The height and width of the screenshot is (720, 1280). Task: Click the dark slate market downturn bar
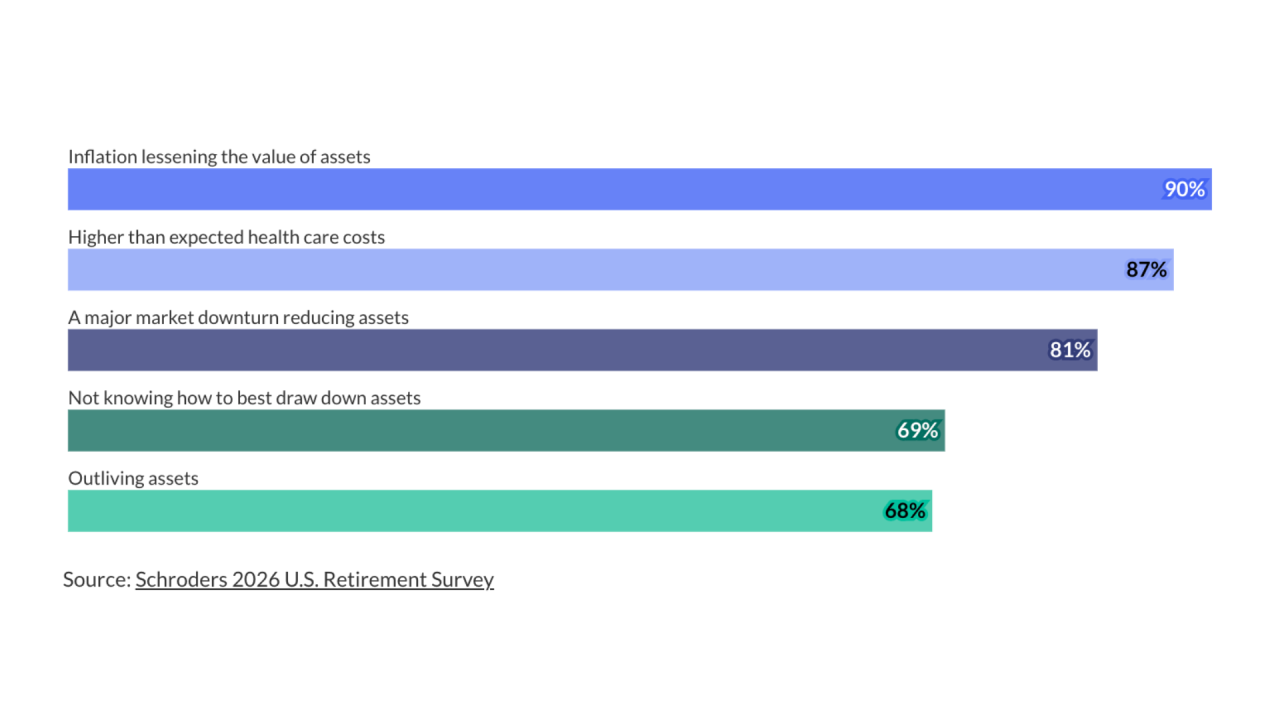(583, 350)
